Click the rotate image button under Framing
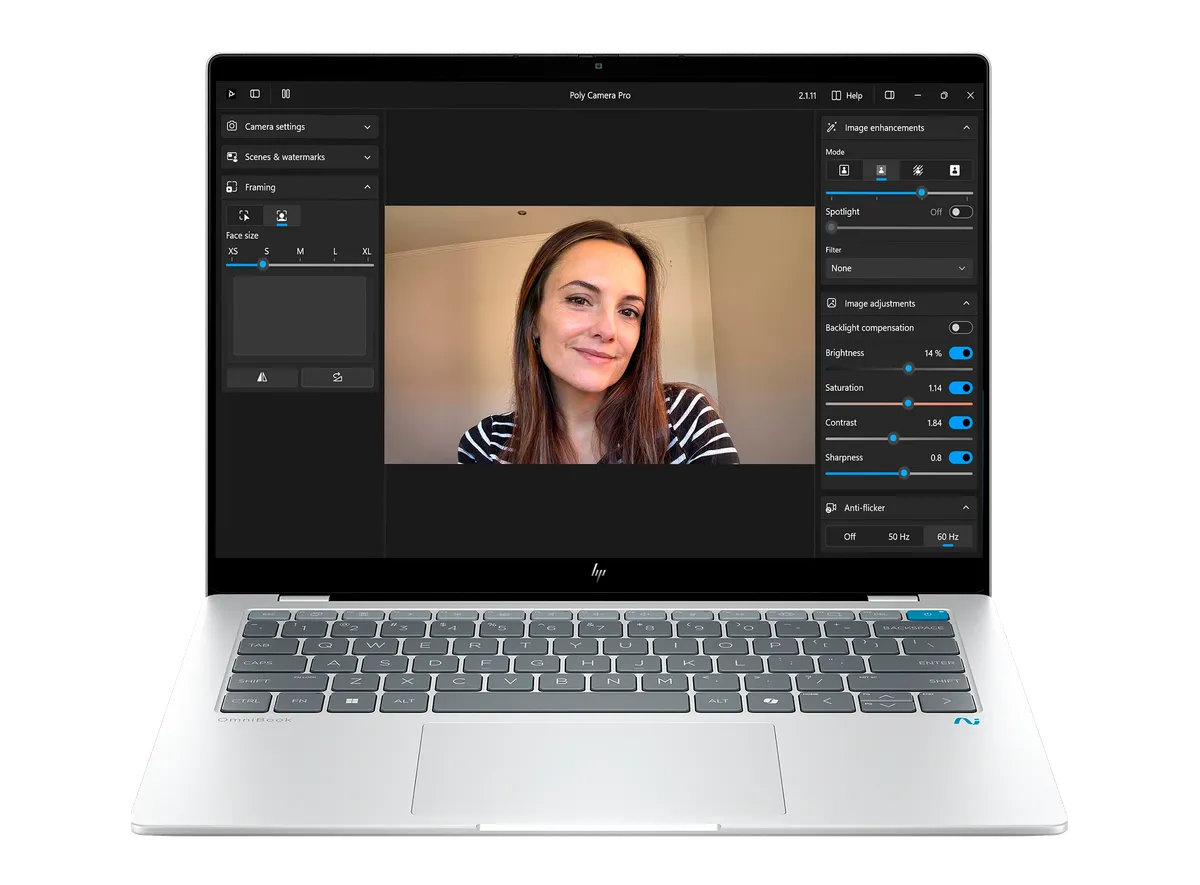 337,377
